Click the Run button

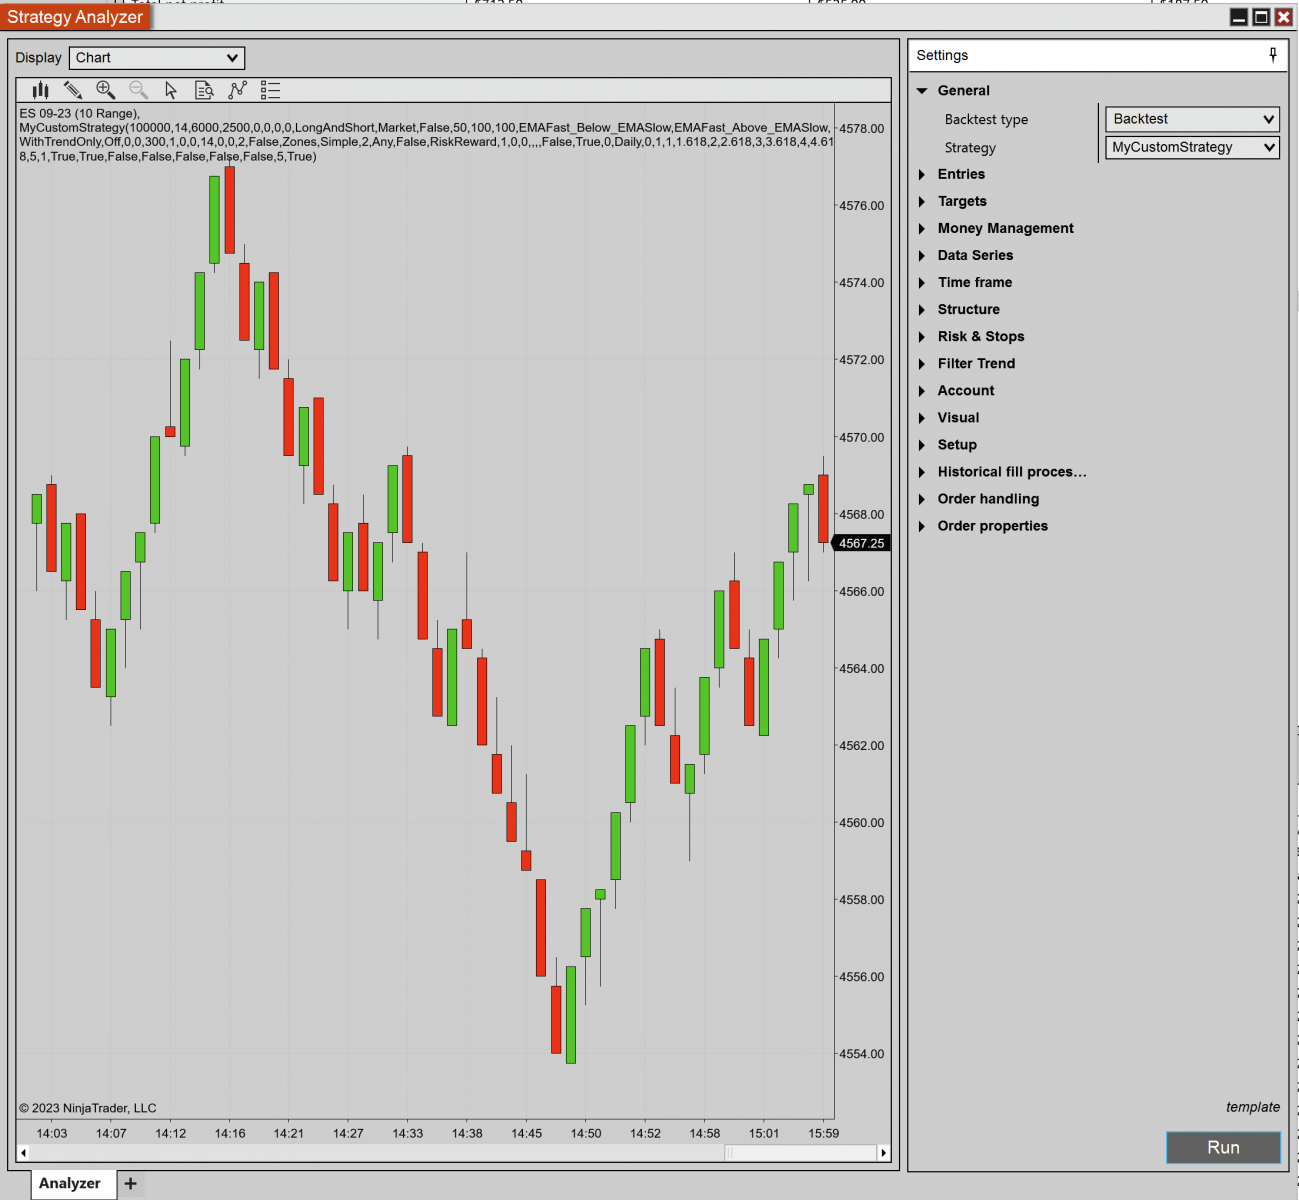coord(1223,1148)
